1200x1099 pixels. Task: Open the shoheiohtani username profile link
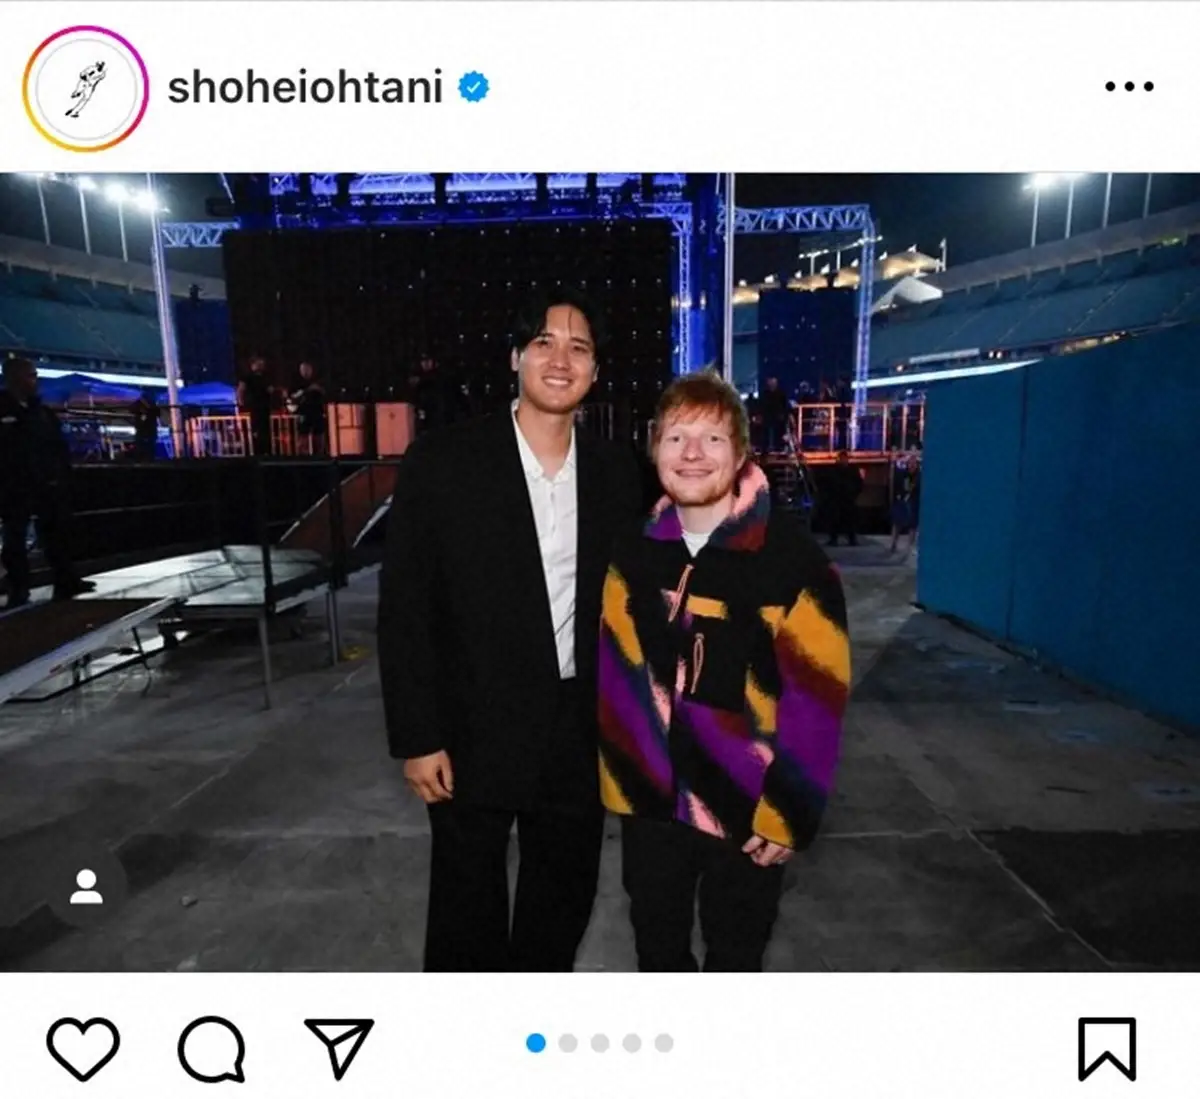point(305,88)
